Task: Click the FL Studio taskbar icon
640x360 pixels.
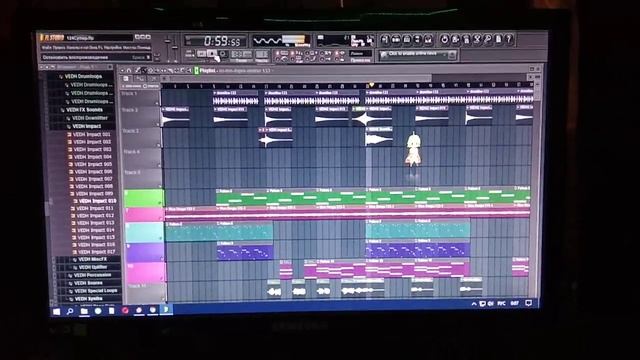Action: coord(167,310)
